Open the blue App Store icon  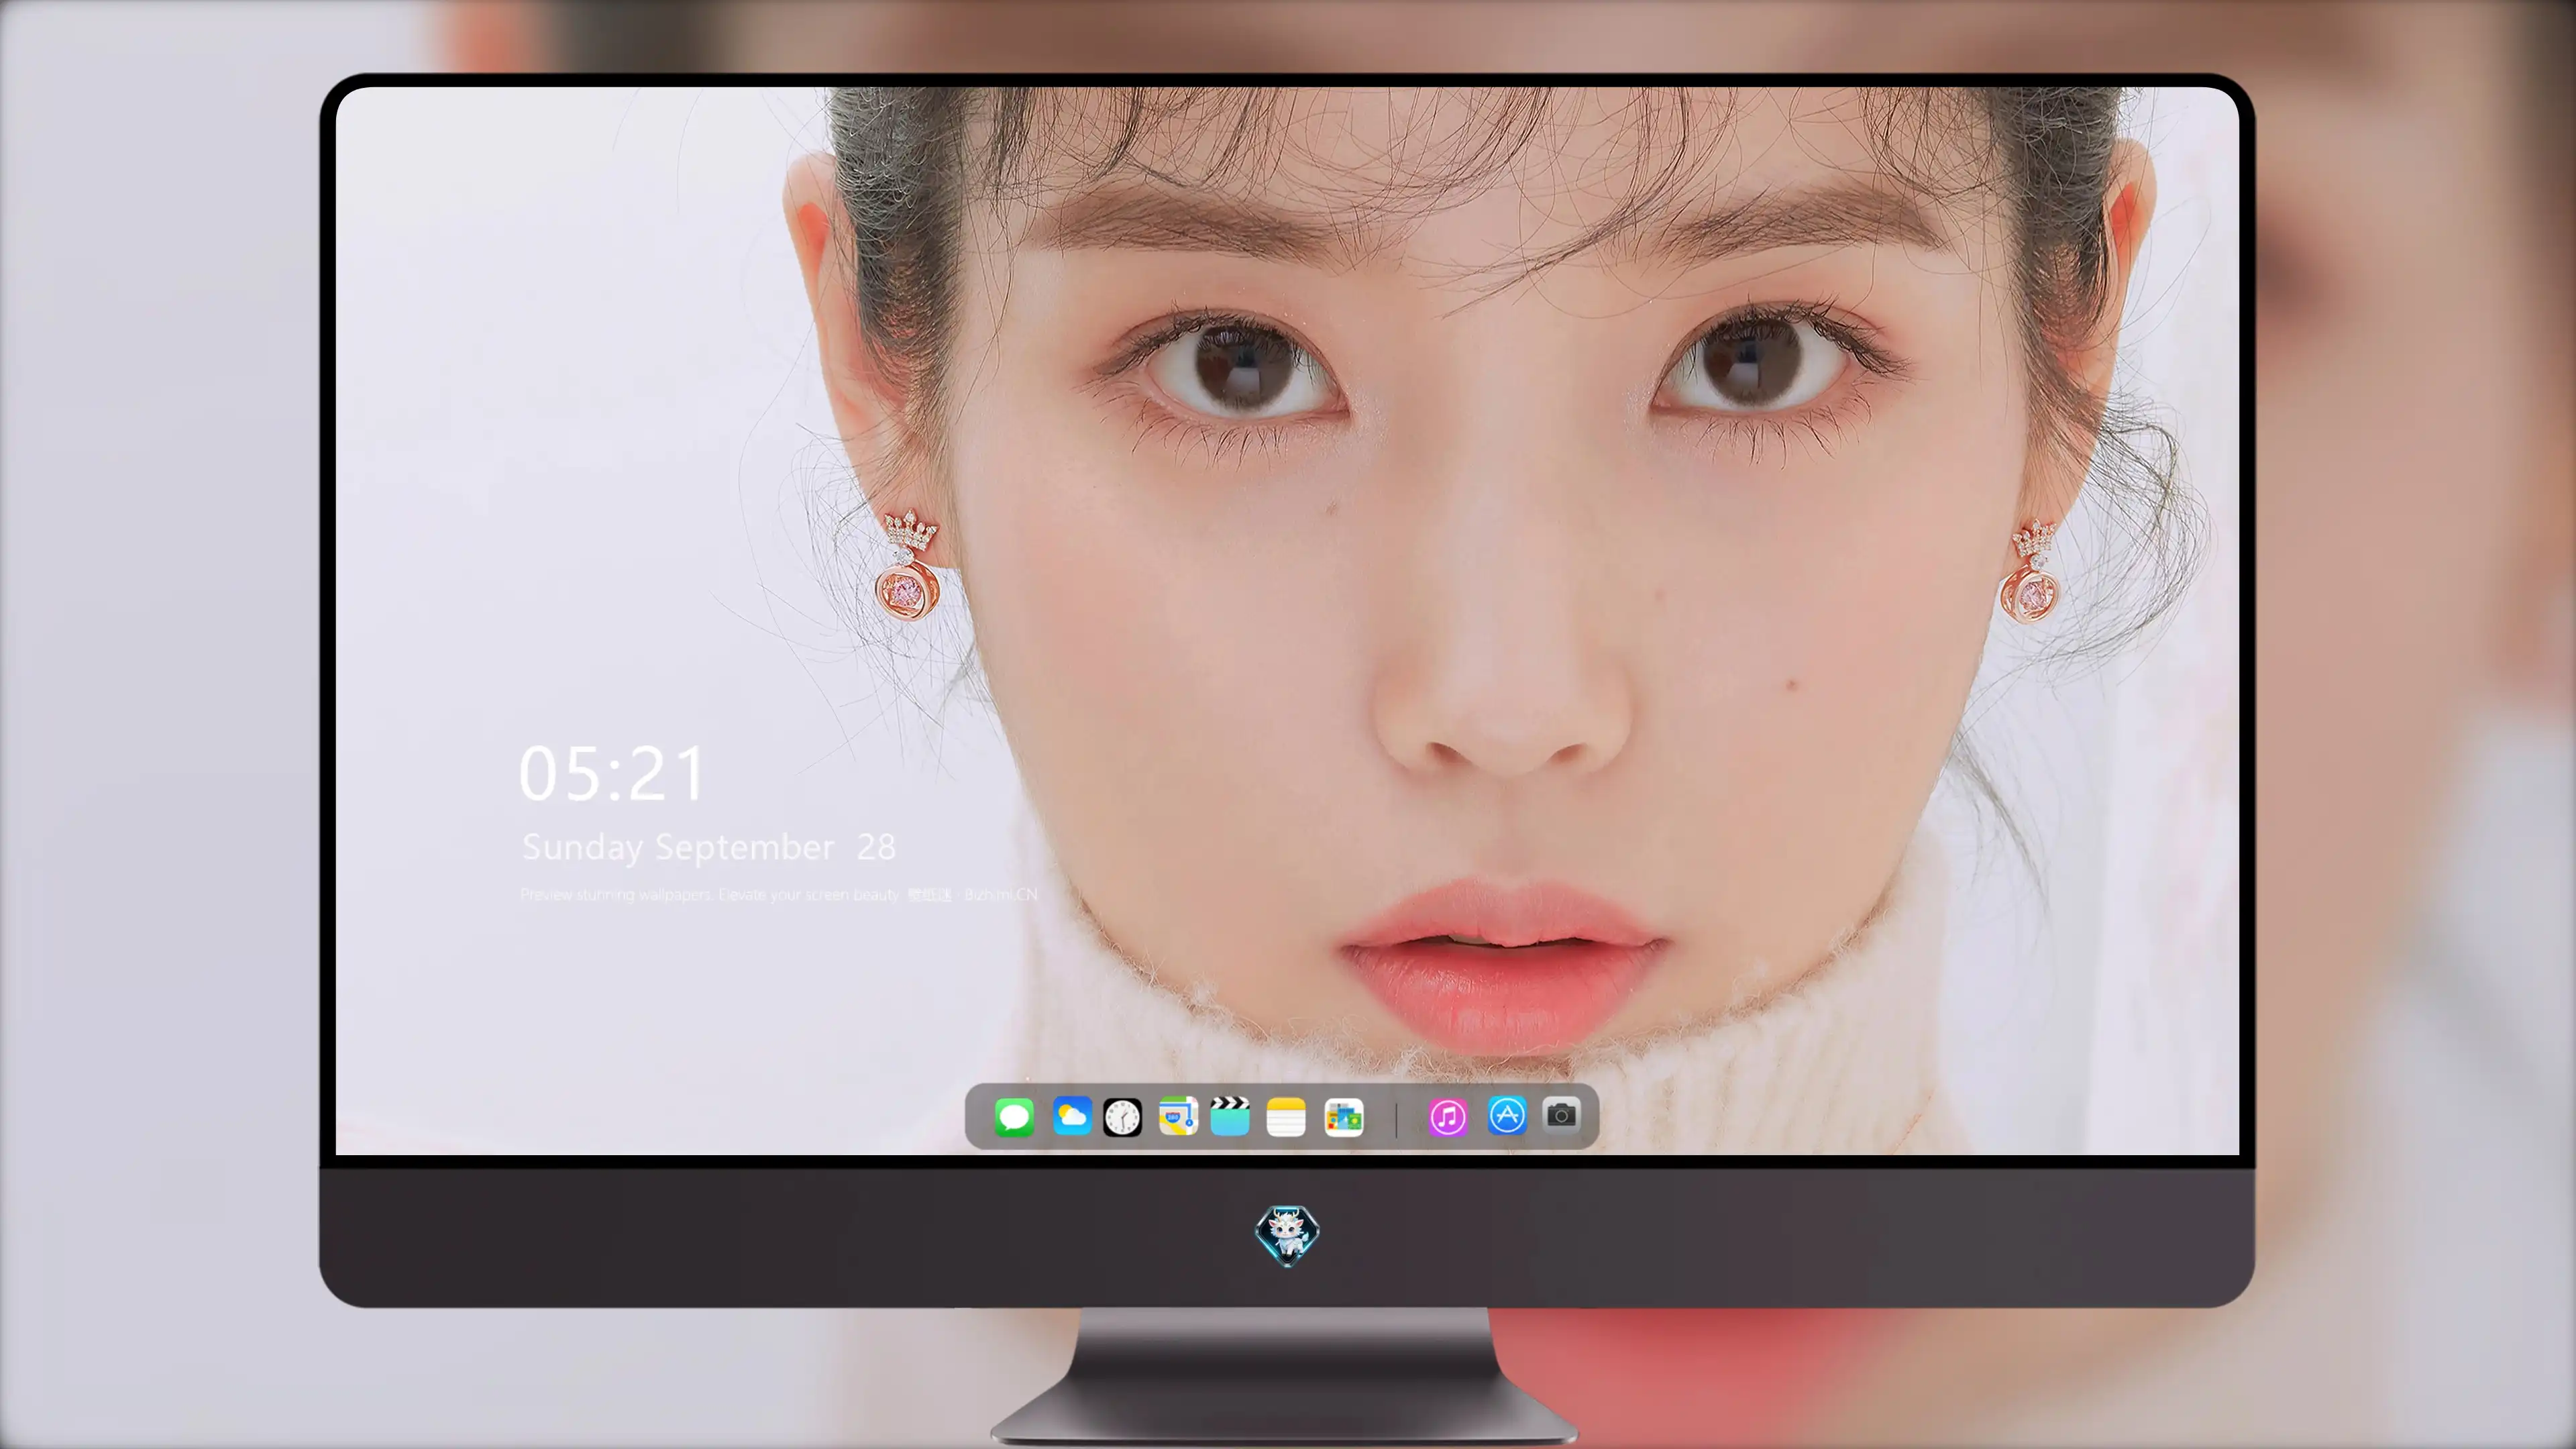(x=1507, y=1115)
